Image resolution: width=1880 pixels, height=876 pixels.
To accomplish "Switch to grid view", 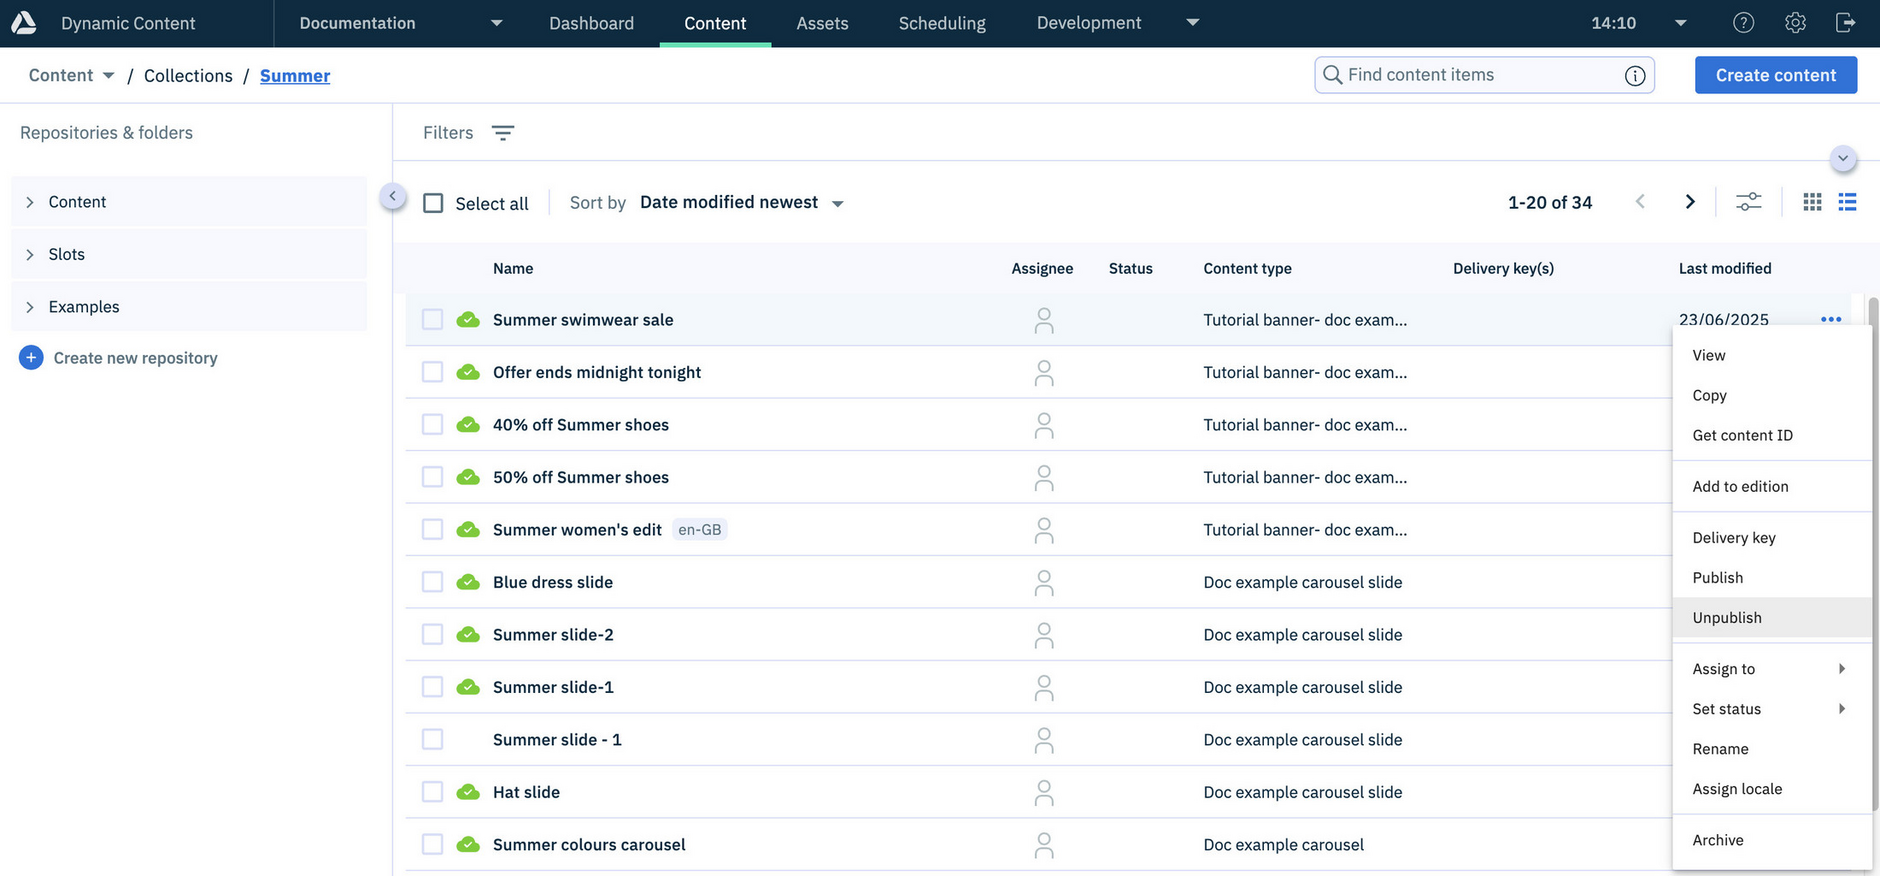I will [x=1812, y=202].
